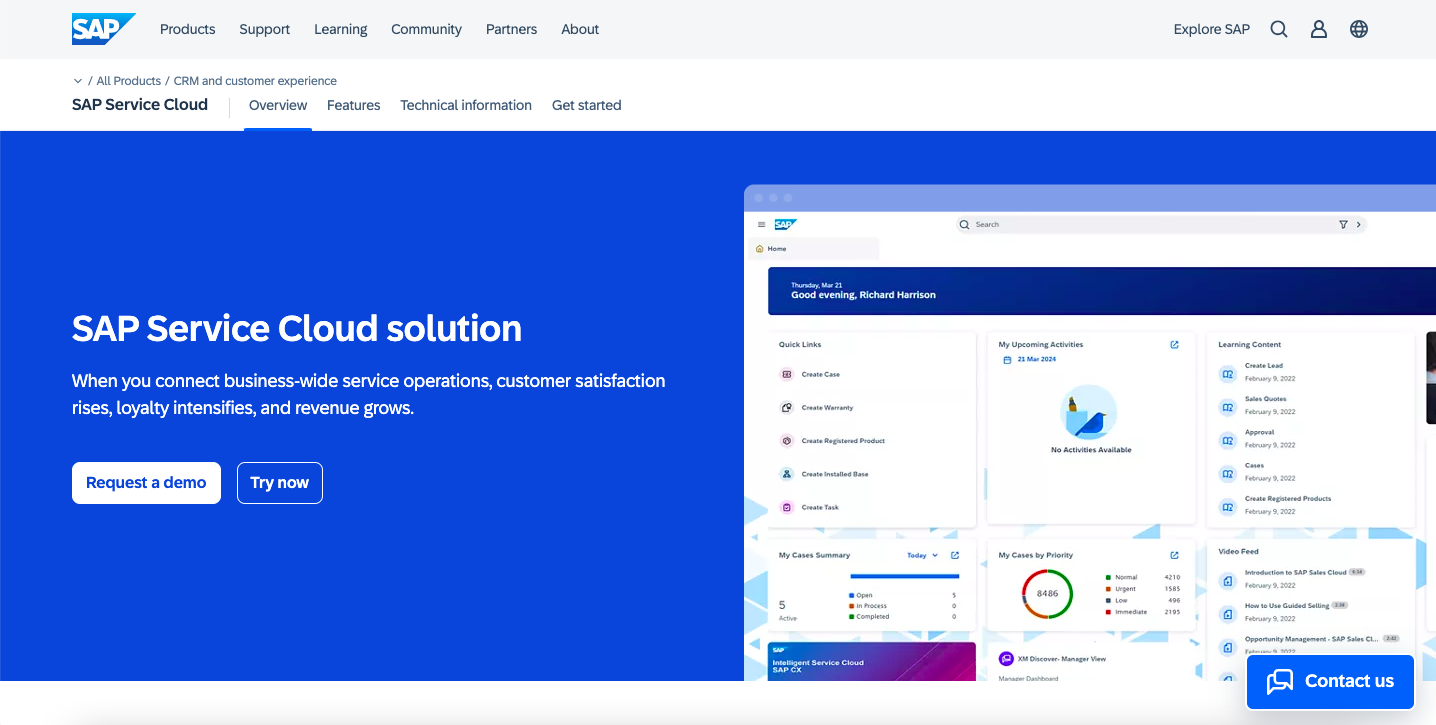Click the Good evening, Richard Harrison greeting
Image resolution: width=1436 pixels, height=725 pixels.
pyautogui.click(x=864, y=295)
